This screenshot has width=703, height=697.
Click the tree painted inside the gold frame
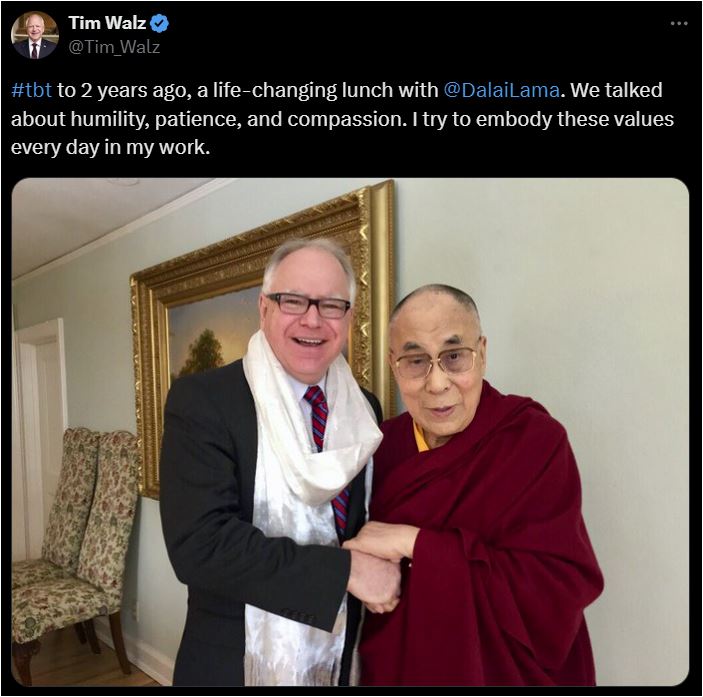click(x=204, y=352)
